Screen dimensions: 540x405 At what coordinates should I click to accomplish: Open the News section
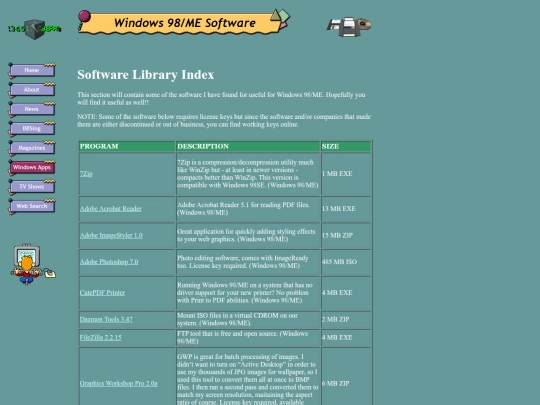coord(32,109)
